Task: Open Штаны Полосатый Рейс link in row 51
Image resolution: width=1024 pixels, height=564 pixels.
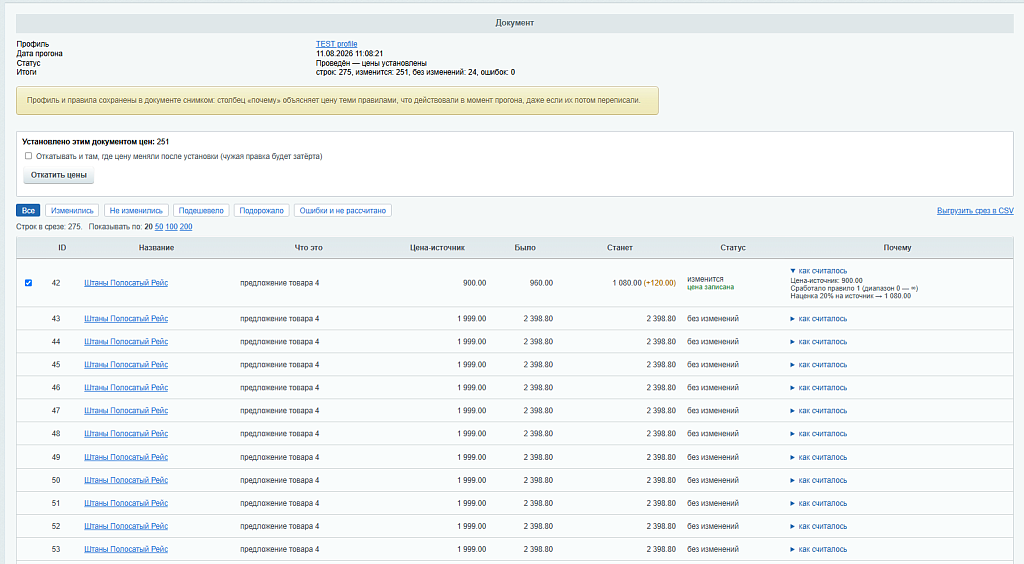Action: (126, 503)
